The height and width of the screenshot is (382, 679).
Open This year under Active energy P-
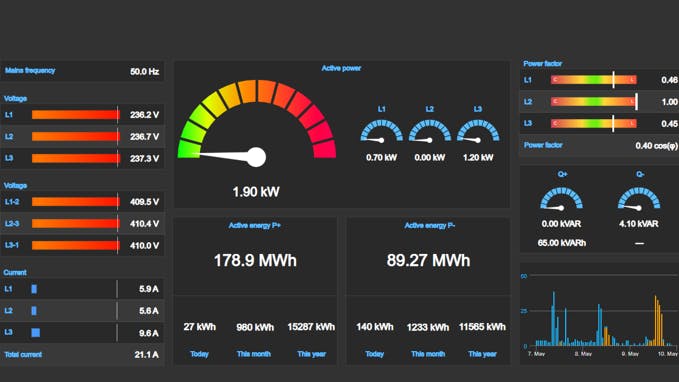point(482,354)
